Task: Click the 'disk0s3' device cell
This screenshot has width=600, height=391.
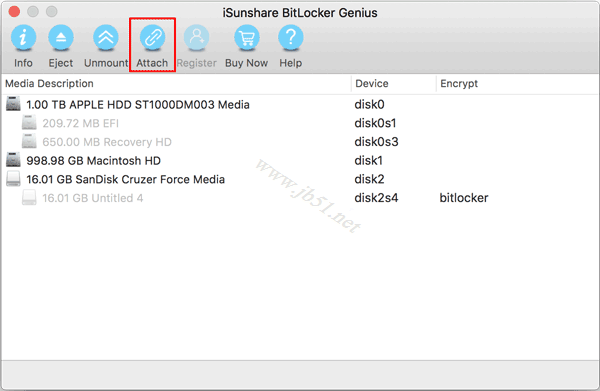Action: (x=376, y=142)
